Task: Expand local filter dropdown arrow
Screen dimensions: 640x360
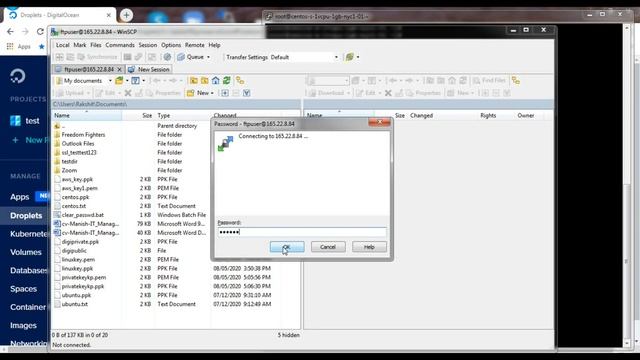Action: [143, 81]
